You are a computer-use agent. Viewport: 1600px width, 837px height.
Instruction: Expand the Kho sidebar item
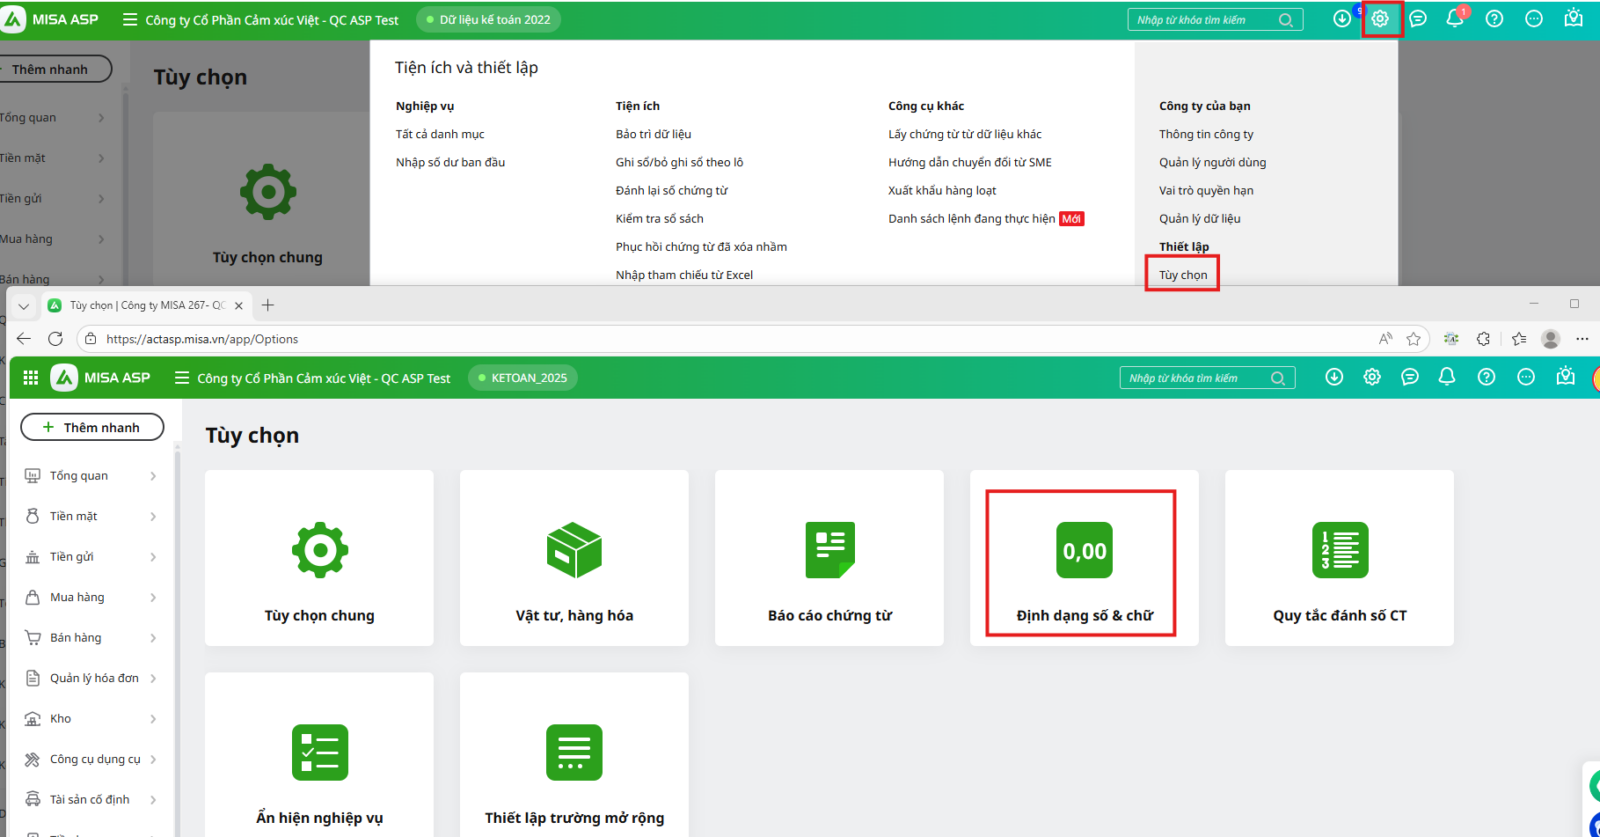[x=90, y=719]
